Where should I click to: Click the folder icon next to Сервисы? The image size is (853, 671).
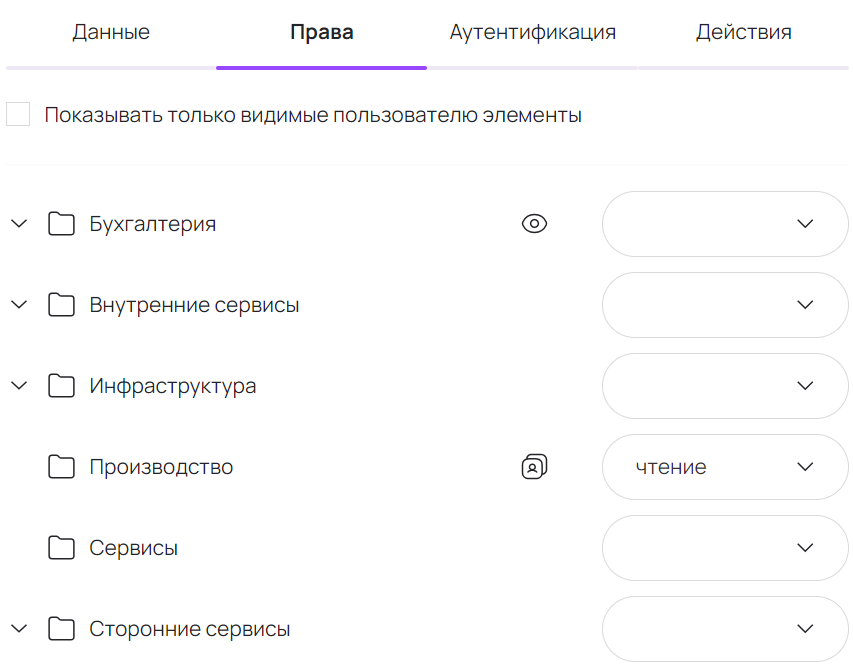(61, 547)
